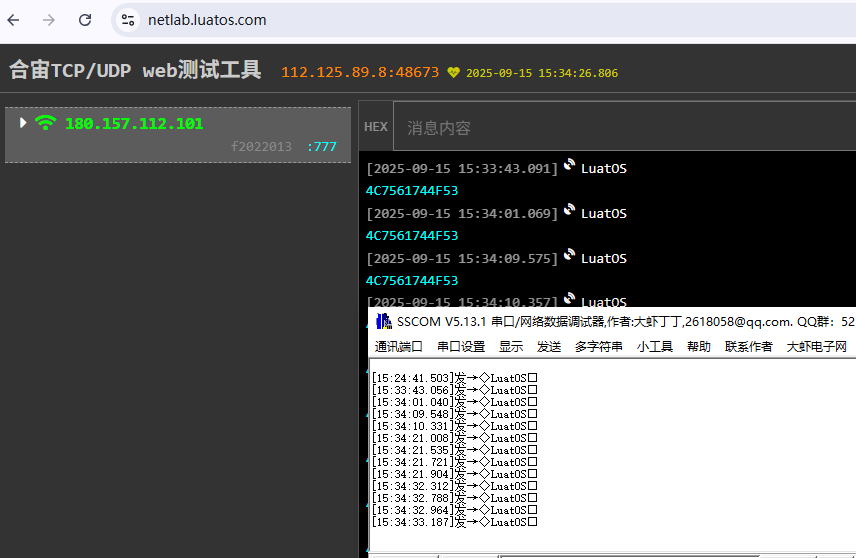Screen dimensions: 856x558
Task: Toggle the HEX send mode
Action: tap(376, 127)
